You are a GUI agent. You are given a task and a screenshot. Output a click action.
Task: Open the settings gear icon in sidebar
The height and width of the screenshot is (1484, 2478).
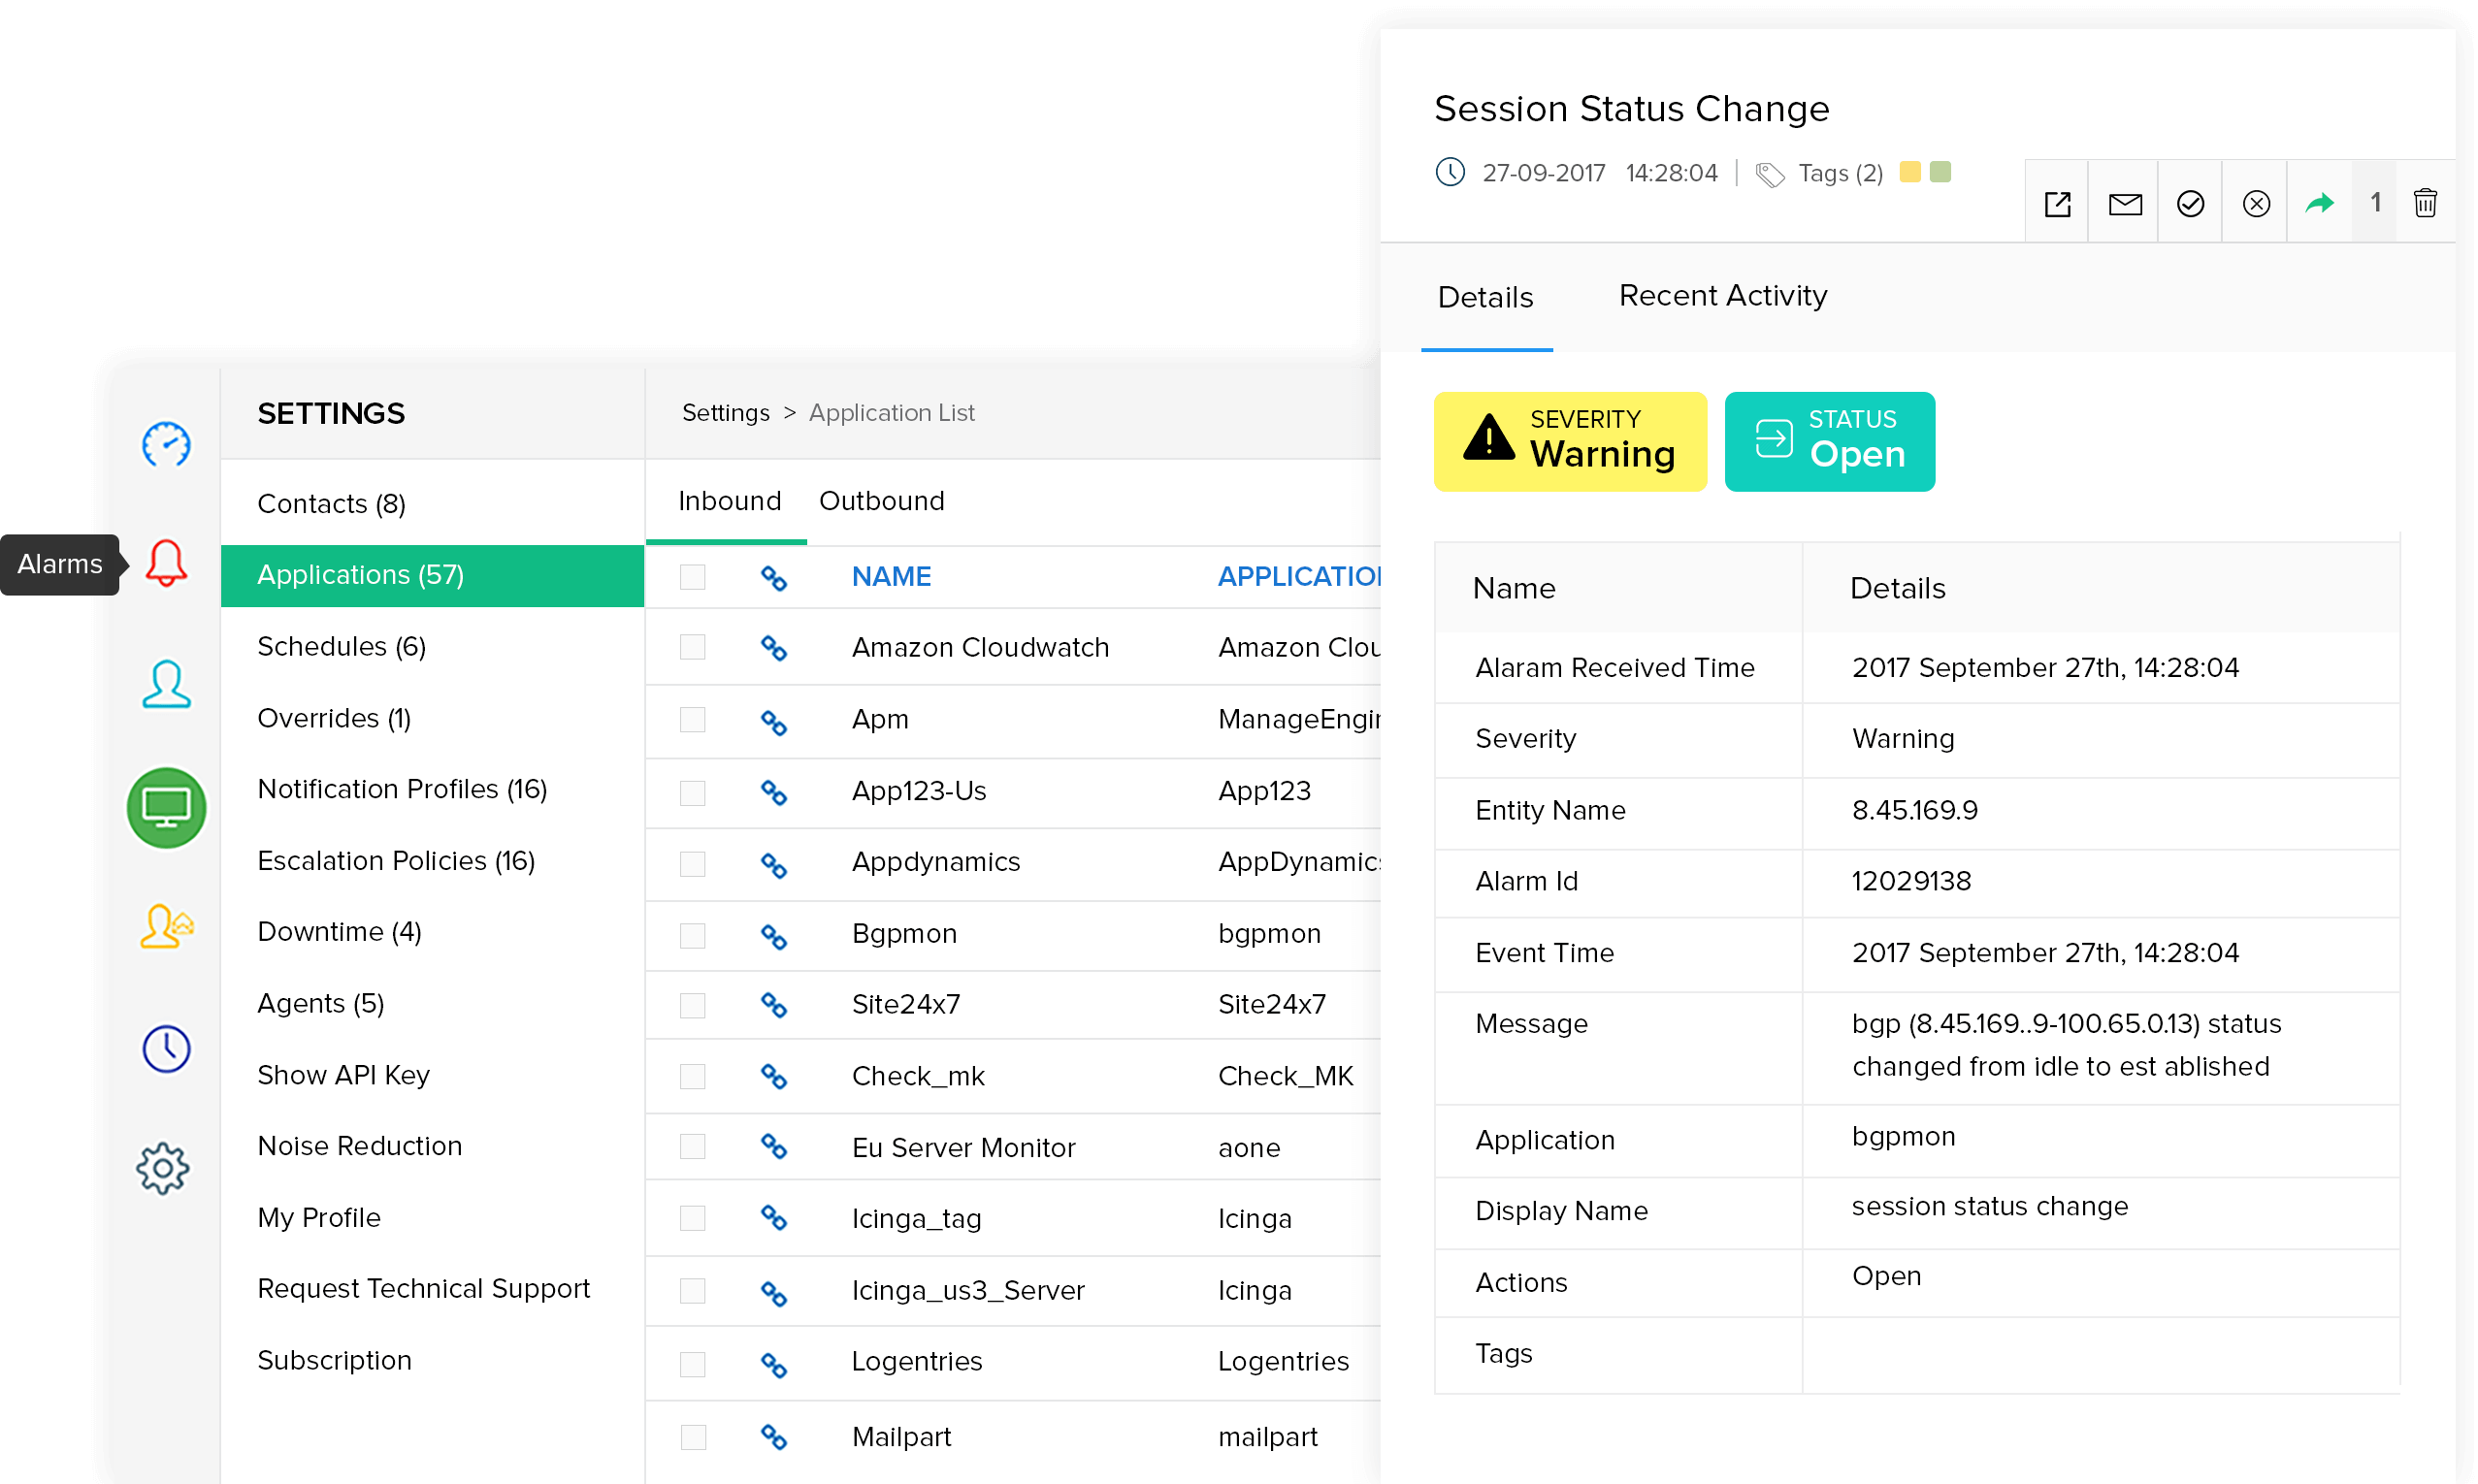pyautogui.click(x=163, y=1168)
